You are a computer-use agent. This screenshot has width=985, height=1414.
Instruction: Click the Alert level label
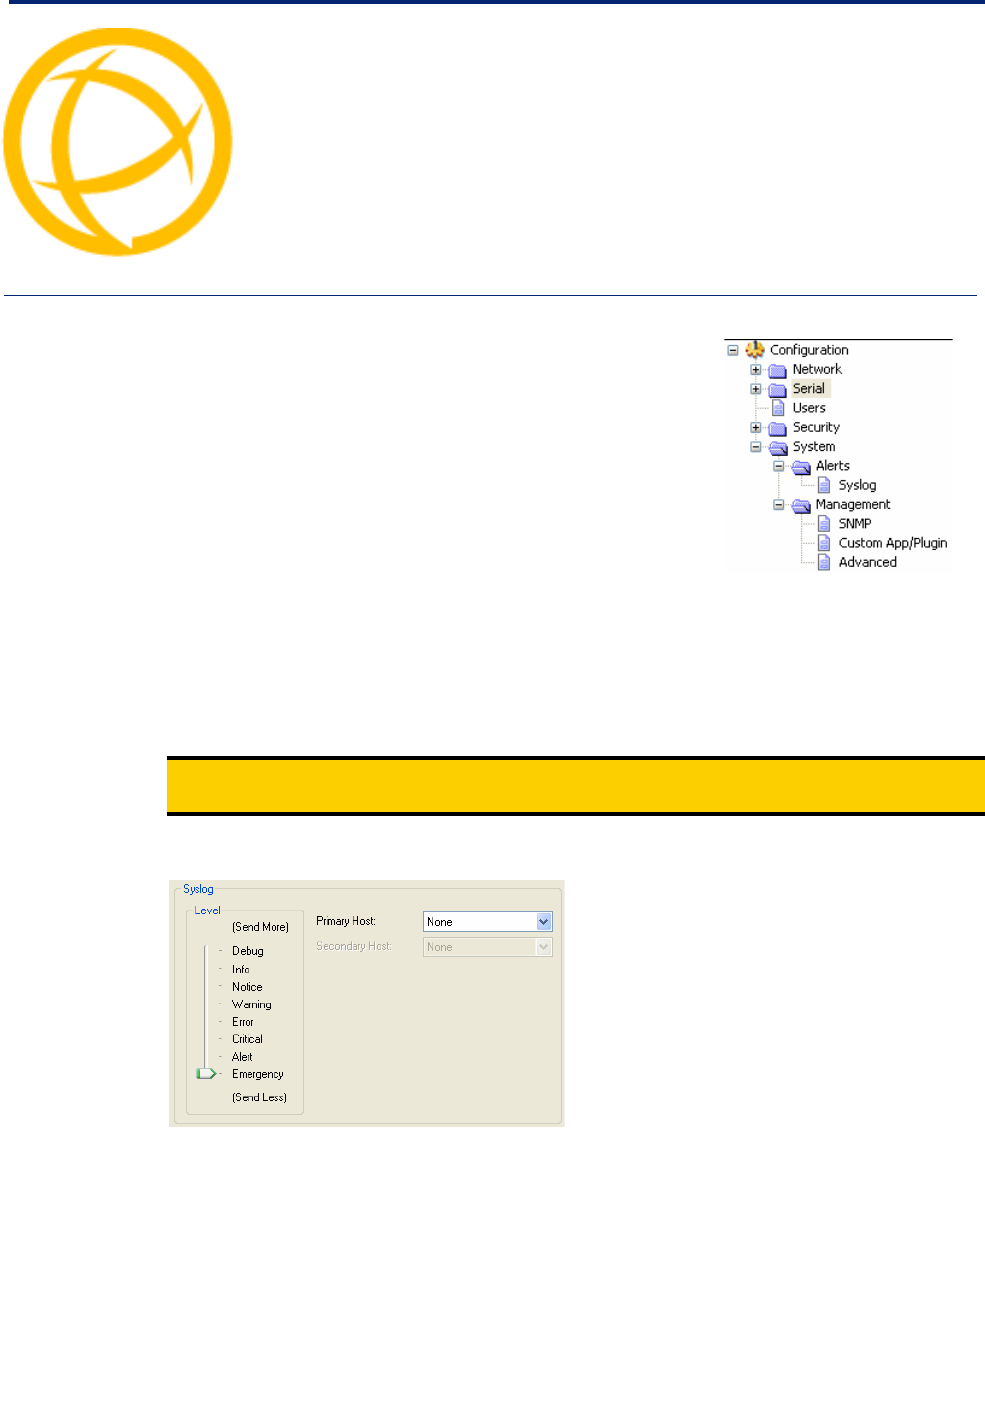coord(242,1057)
